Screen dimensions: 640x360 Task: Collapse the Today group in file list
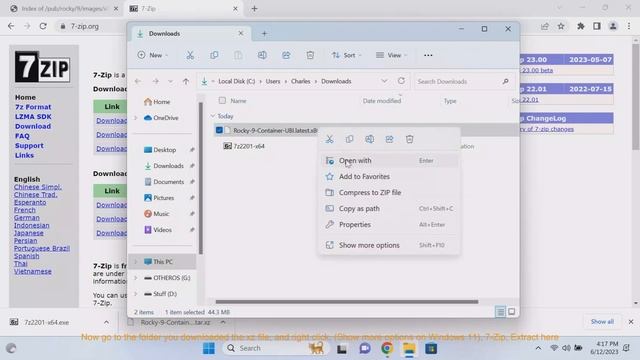point(213,116)
